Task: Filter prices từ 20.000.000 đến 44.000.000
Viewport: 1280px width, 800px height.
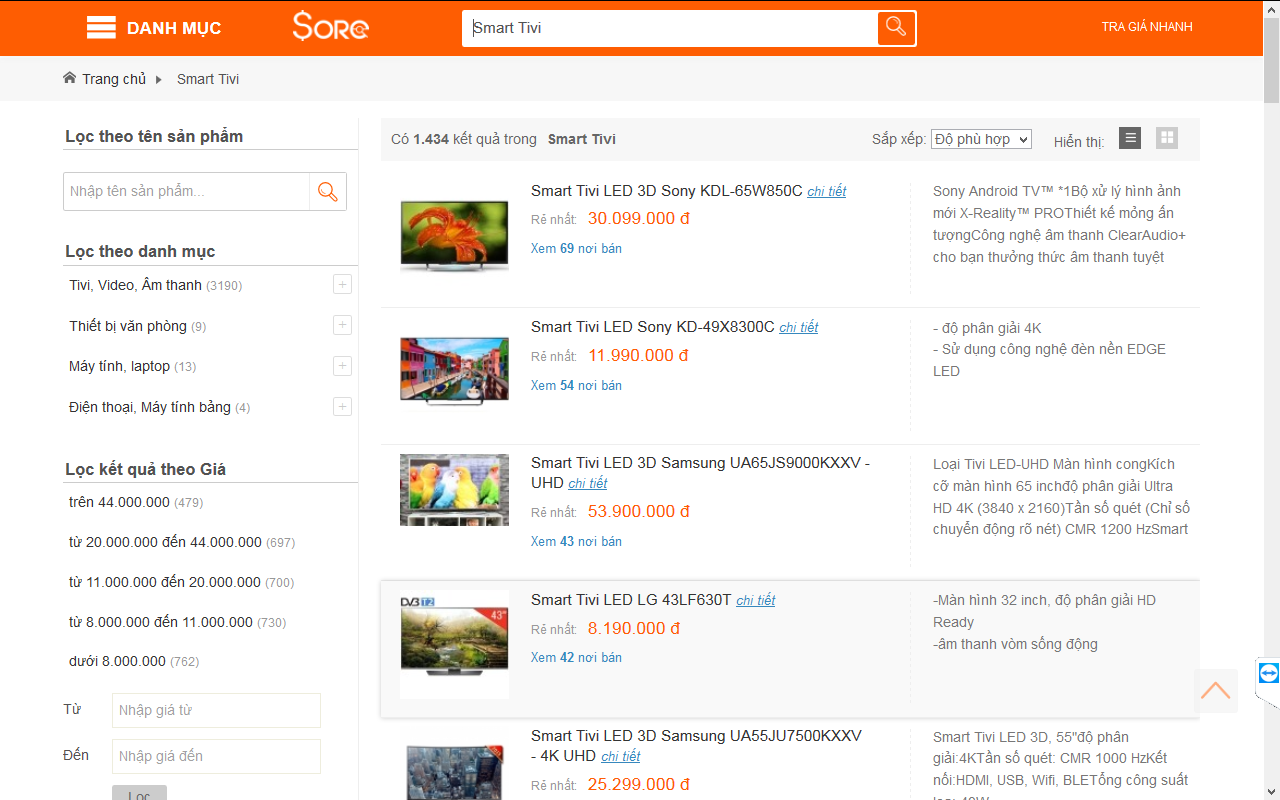Action: (165, 542)
